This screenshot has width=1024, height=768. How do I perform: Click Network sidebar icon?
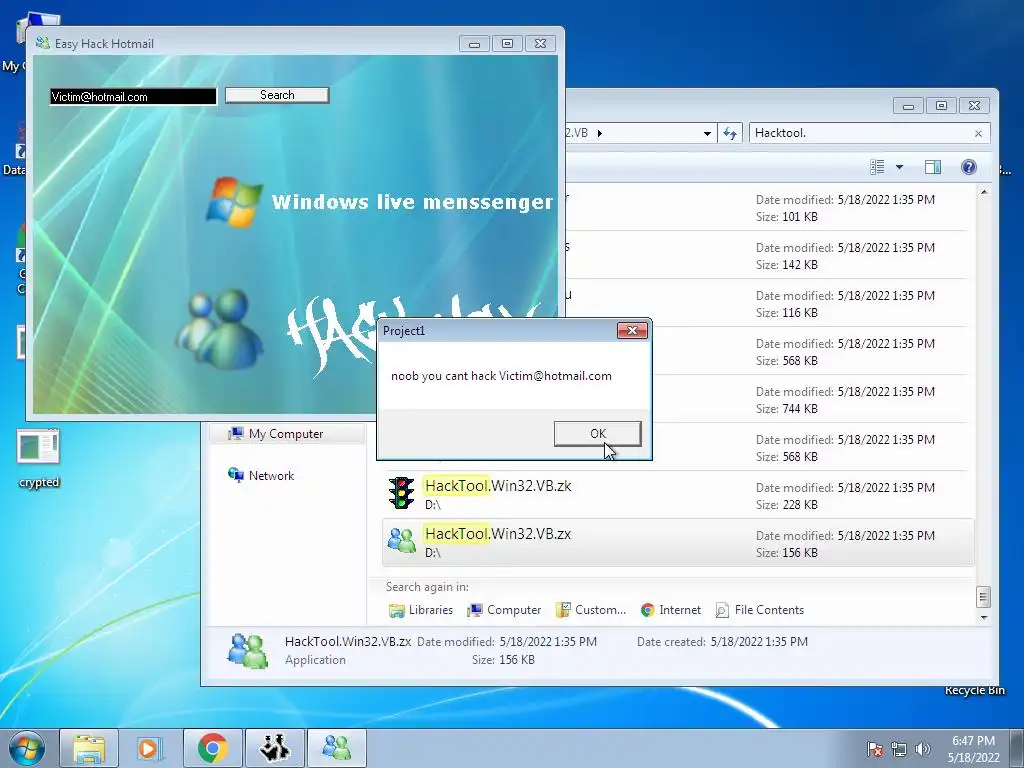point(235,475)
